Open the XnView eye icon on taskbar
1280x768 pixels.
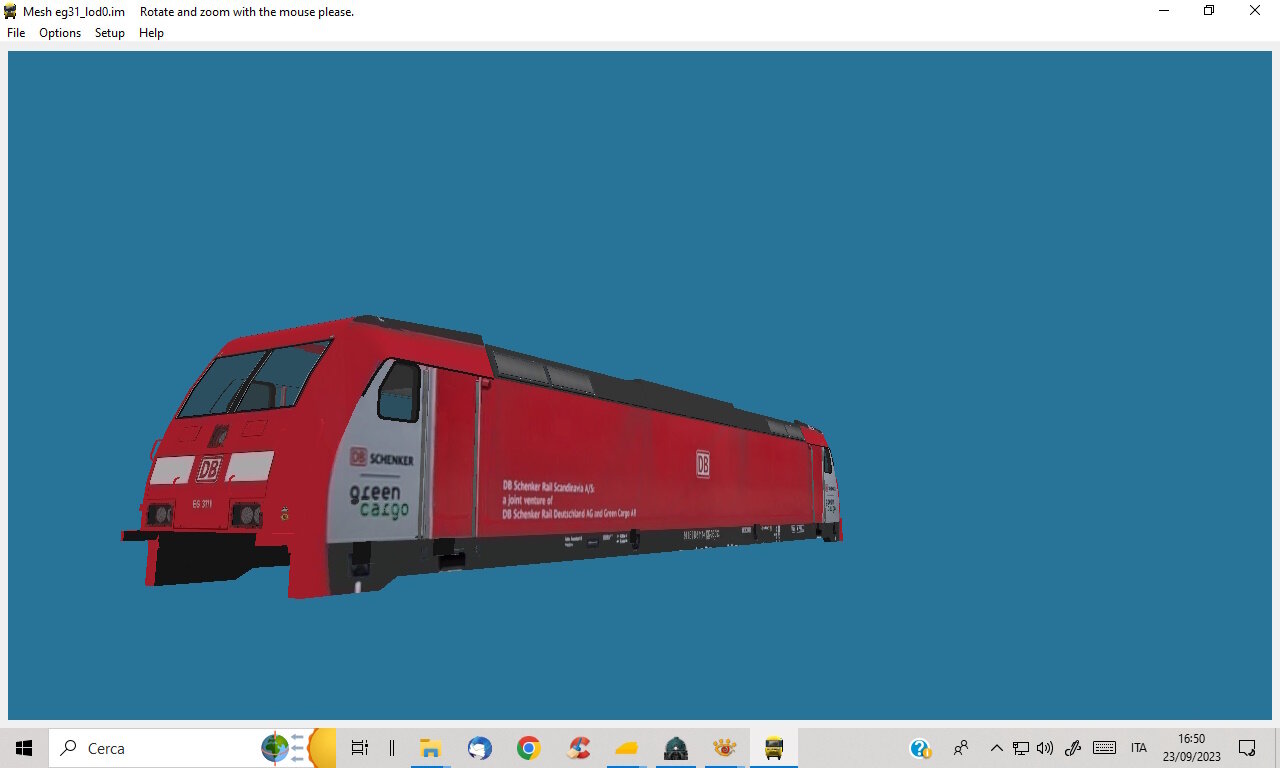tap(725, 748)
